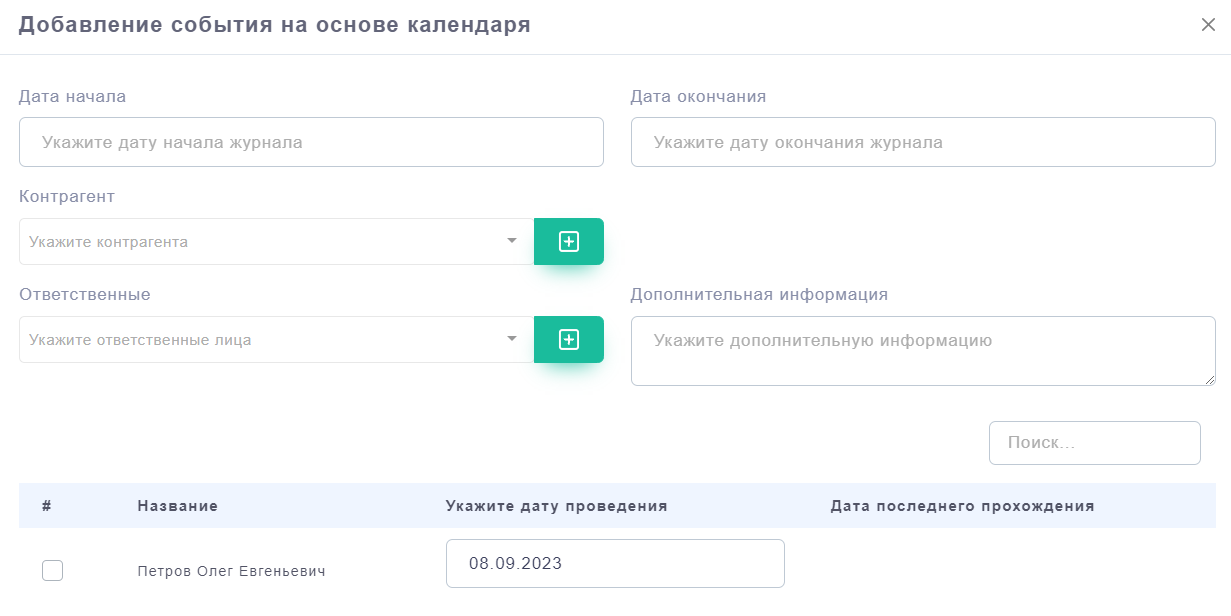Select the Петров Олег Евгеньевич row name
The image size is (1231, 616).
coord(231,571)
